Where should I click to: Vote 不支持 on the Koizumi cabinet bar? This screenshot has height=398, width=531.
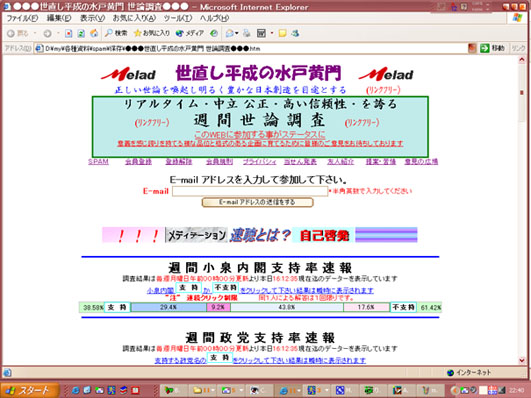coord(403,307)
